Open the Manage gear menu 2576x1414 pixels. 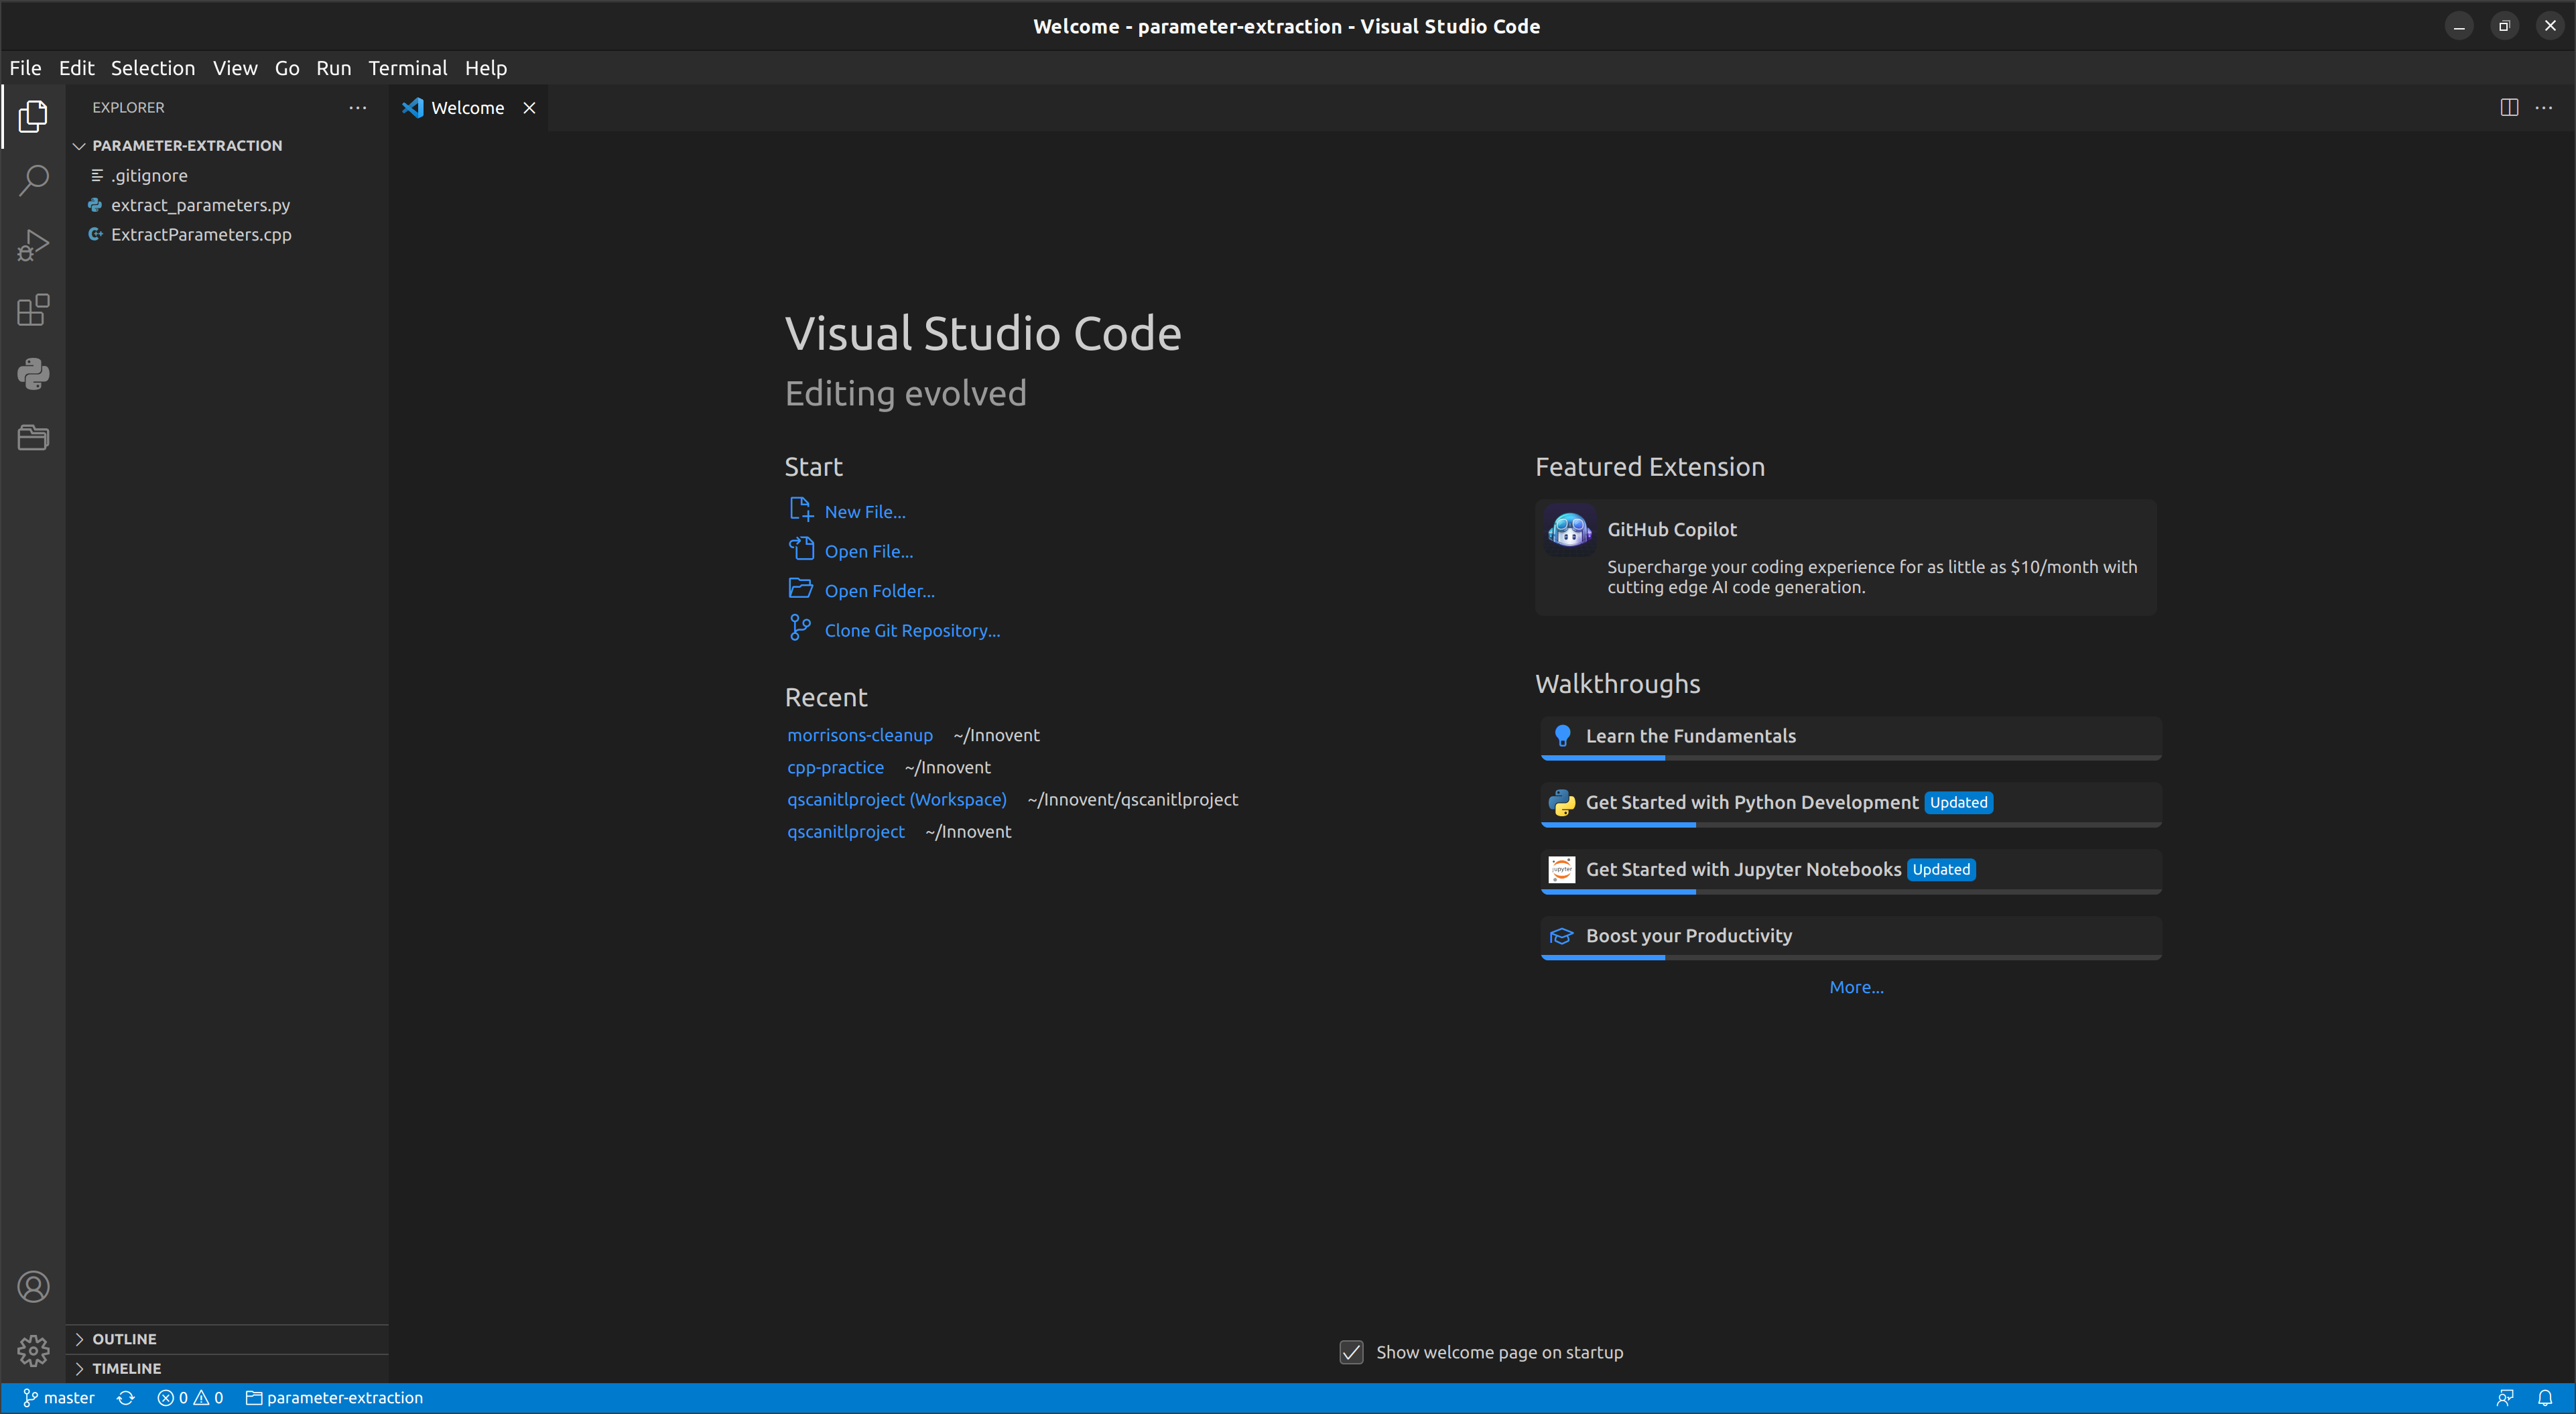(33, 1350)
